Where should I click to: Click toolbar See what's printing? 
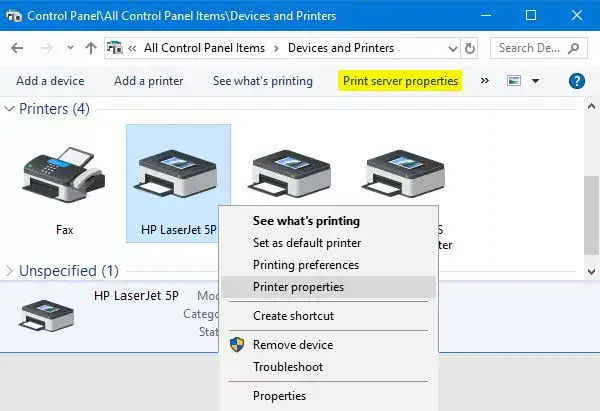click(263, 81)
